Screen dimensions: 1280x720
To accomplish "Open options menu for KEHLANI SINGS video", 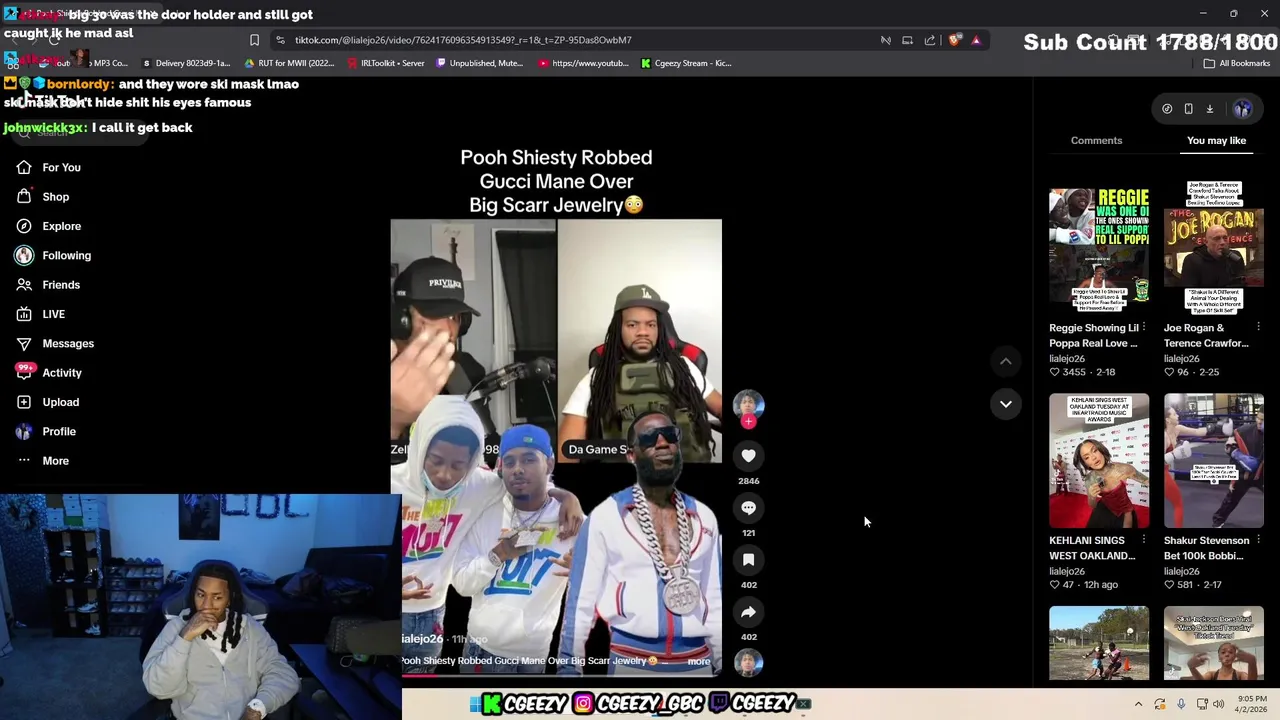I will [1144, 540].
